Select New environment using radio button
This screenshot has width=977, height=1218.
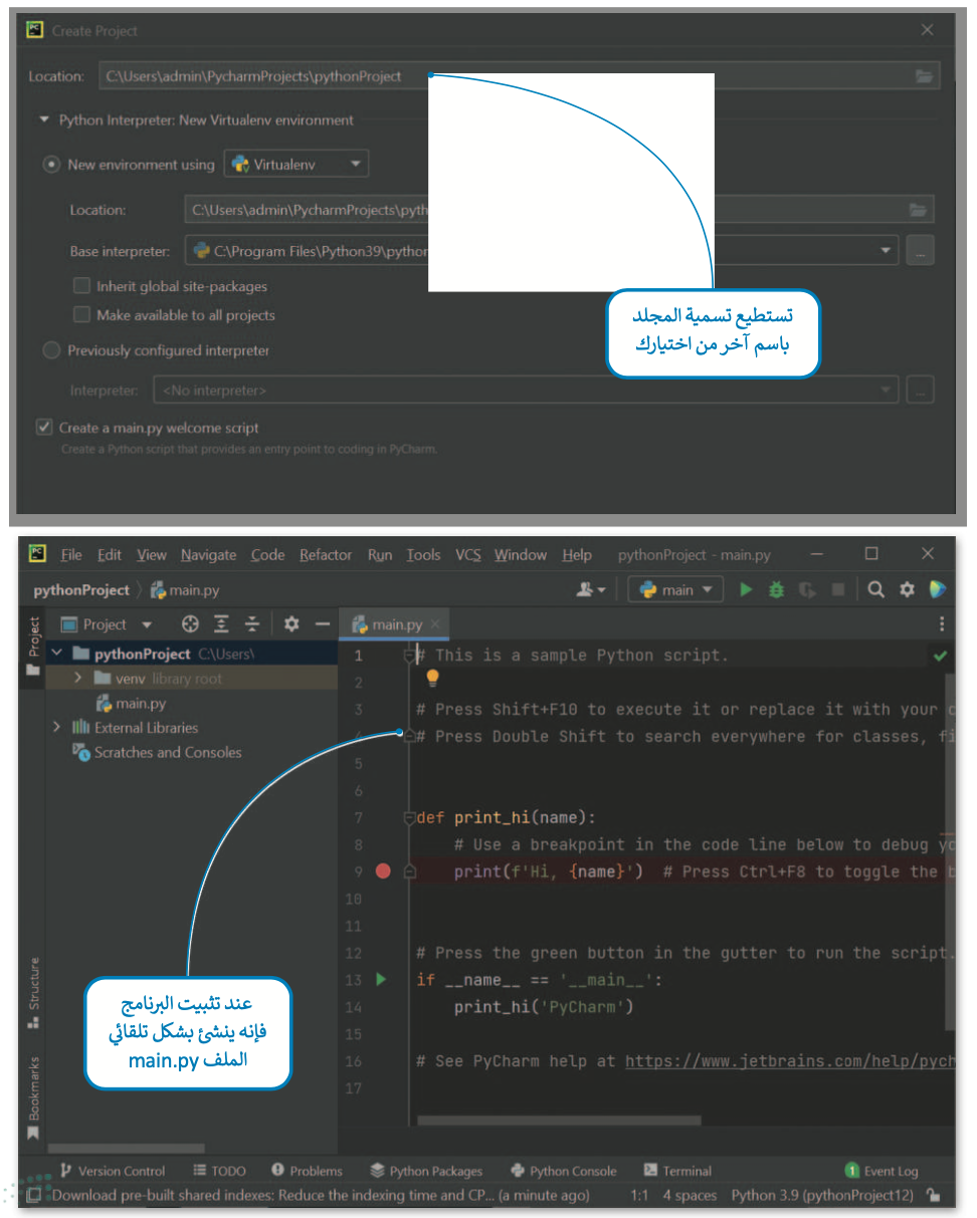[52, 164]
